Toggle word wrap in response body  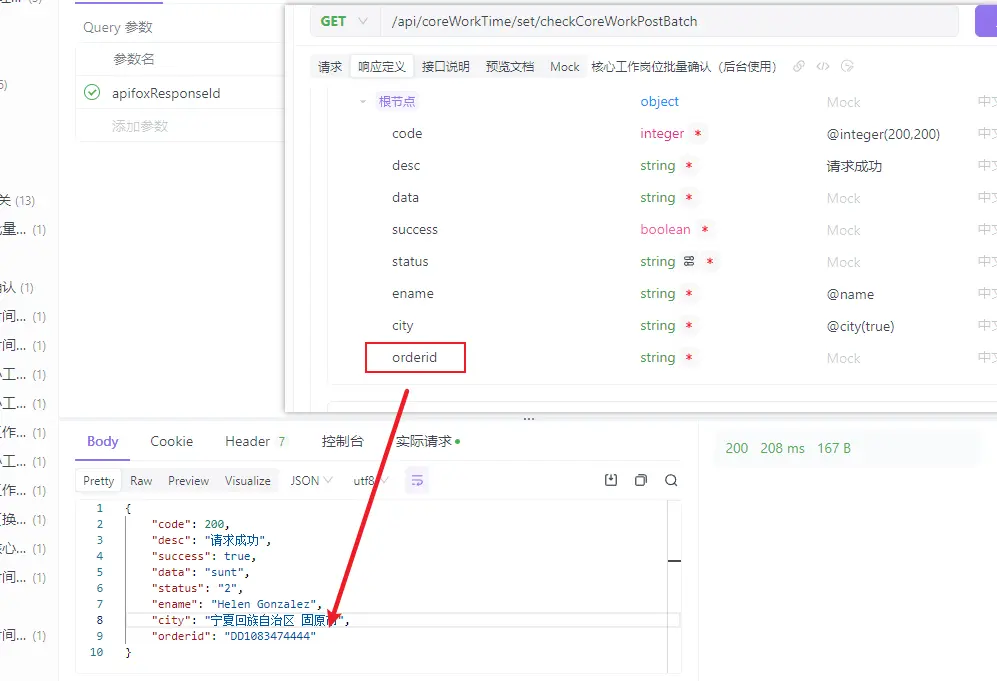pos(417,481)
